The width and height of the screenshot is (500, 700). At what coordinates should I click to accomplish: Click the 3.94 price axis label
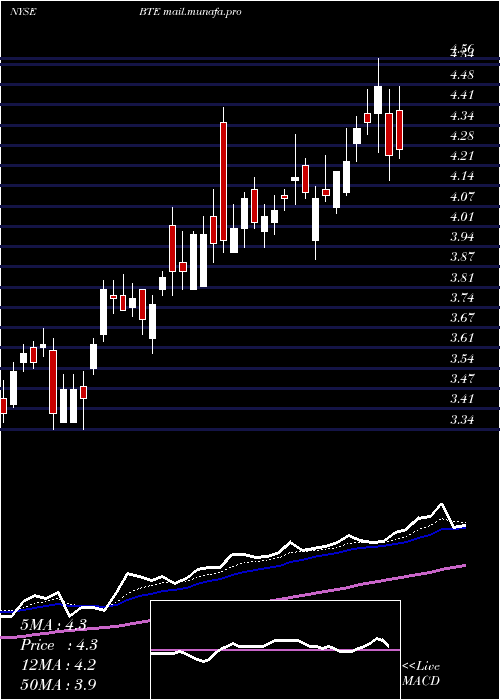(x=462, y=237)
